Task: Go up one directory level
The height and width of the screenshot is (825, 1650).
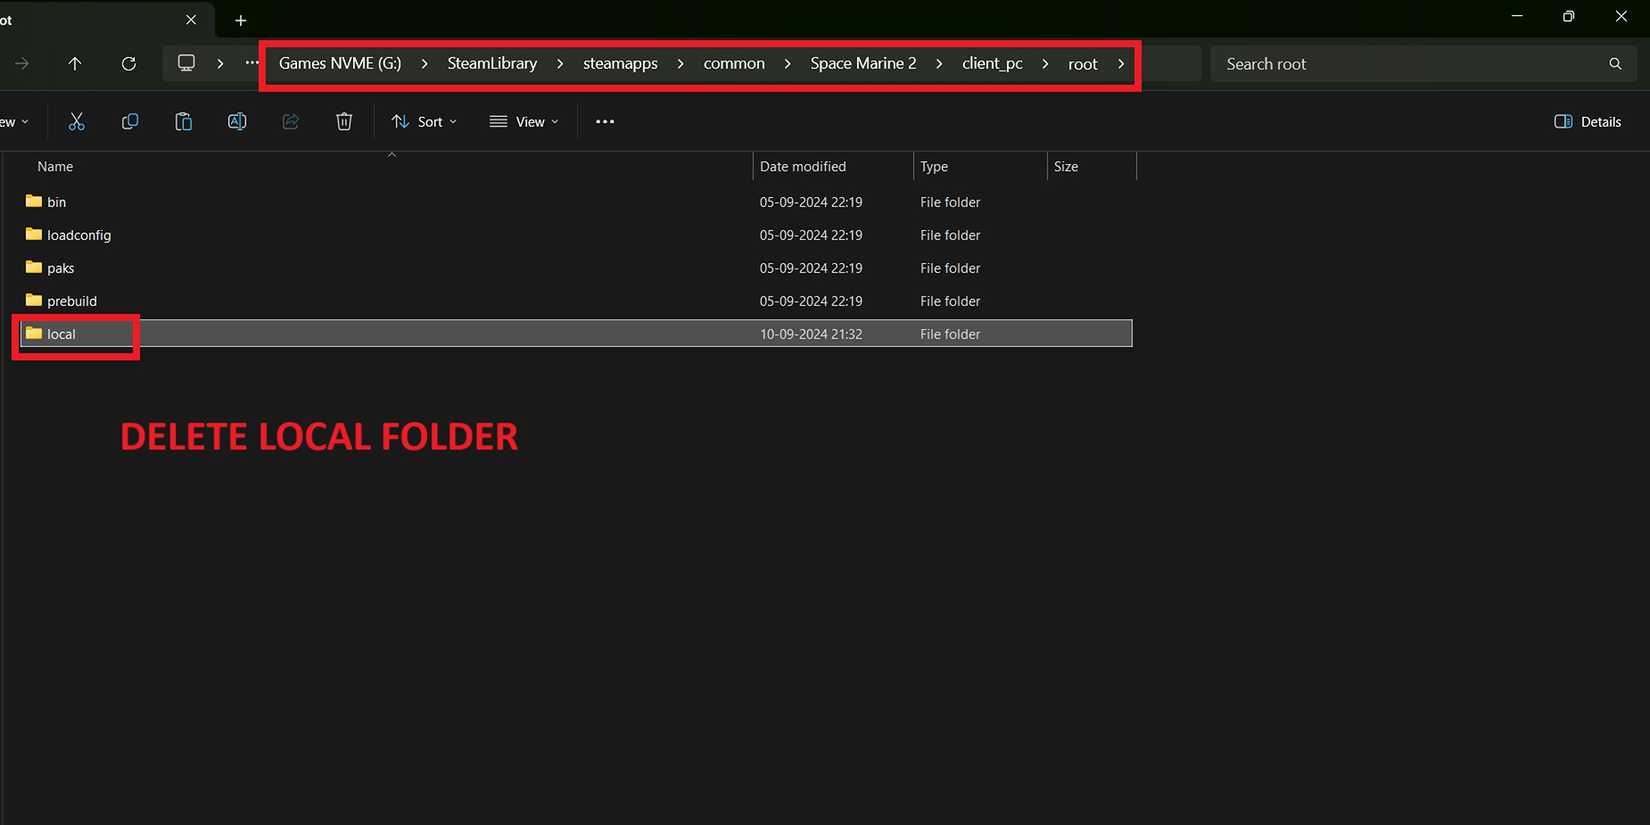Action: (x=75, y=63)
